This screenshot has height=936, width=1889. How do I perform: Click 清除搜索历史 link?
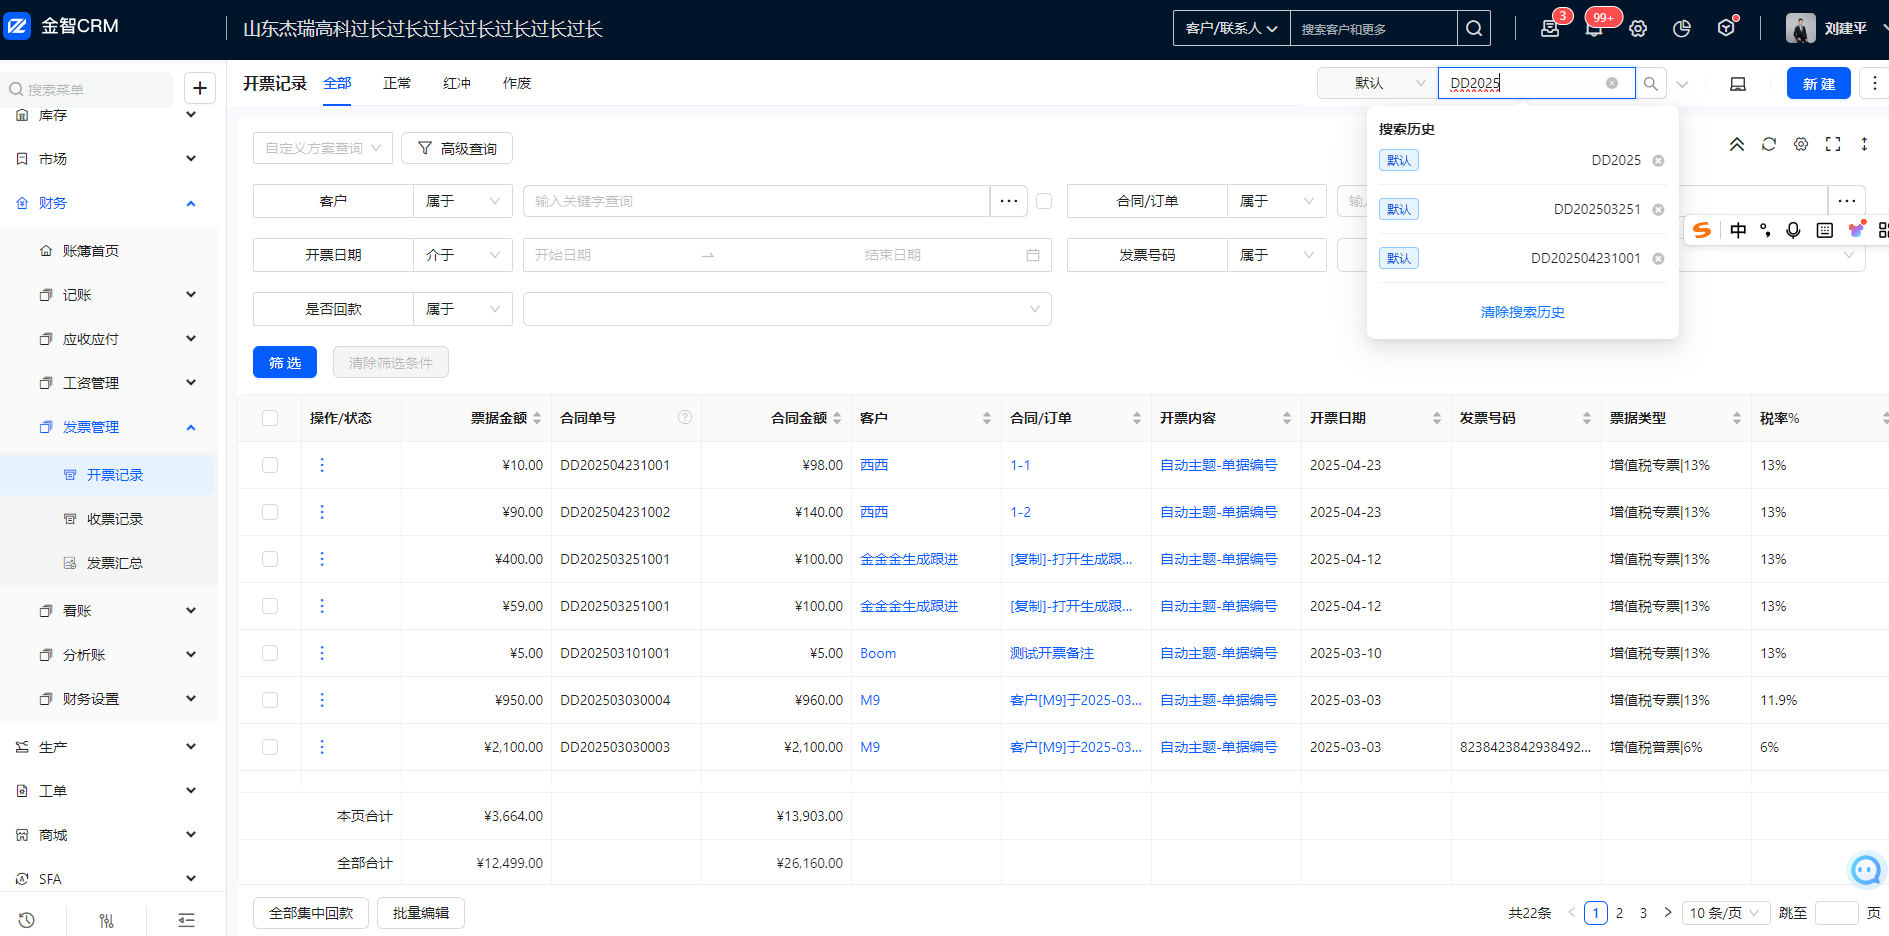click(1523, 312)
